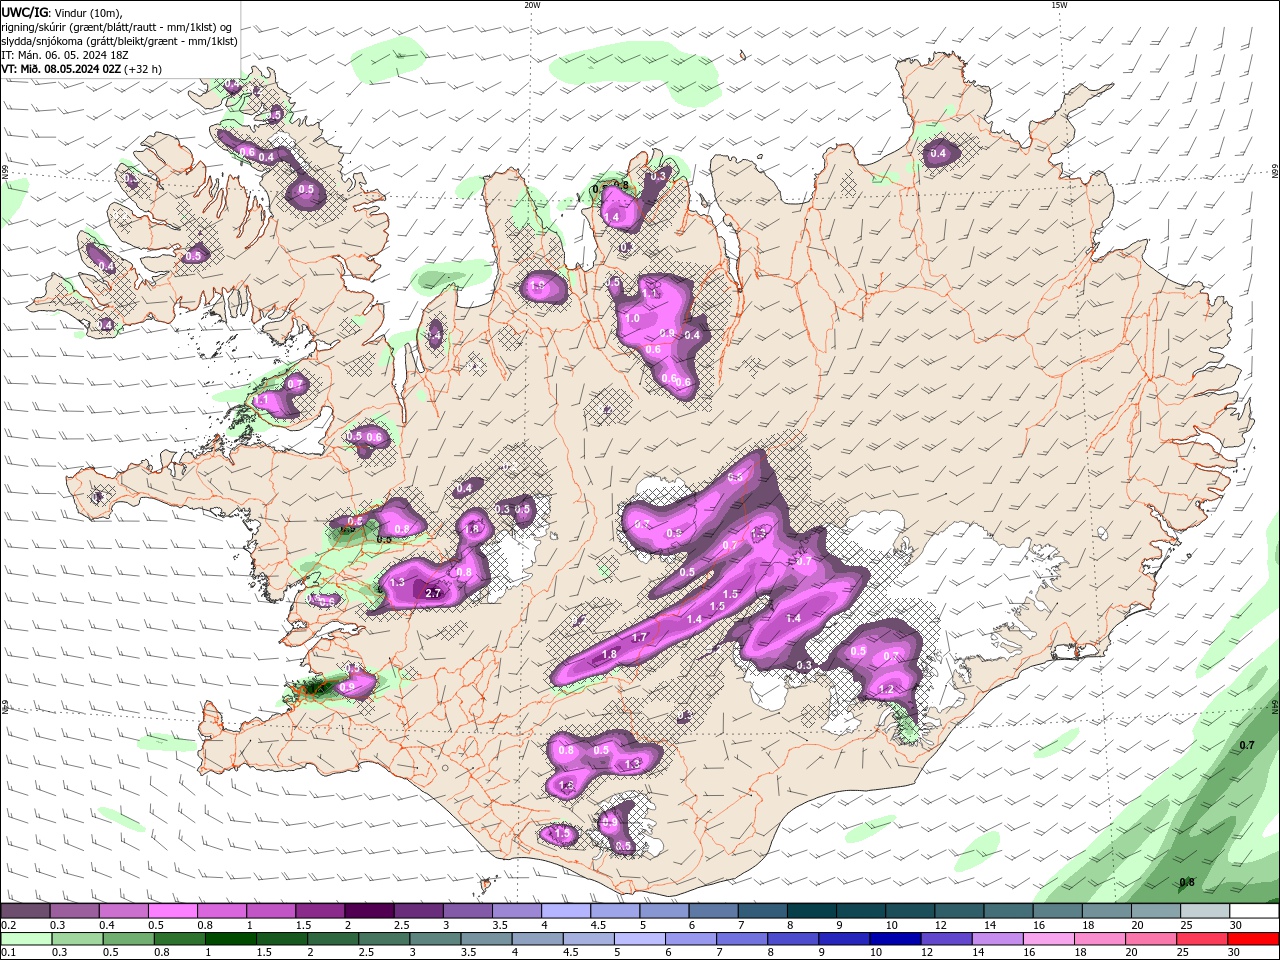Click the 15W longitude label
Viewport: 1280px width, 960px height.
(1058, 5)
